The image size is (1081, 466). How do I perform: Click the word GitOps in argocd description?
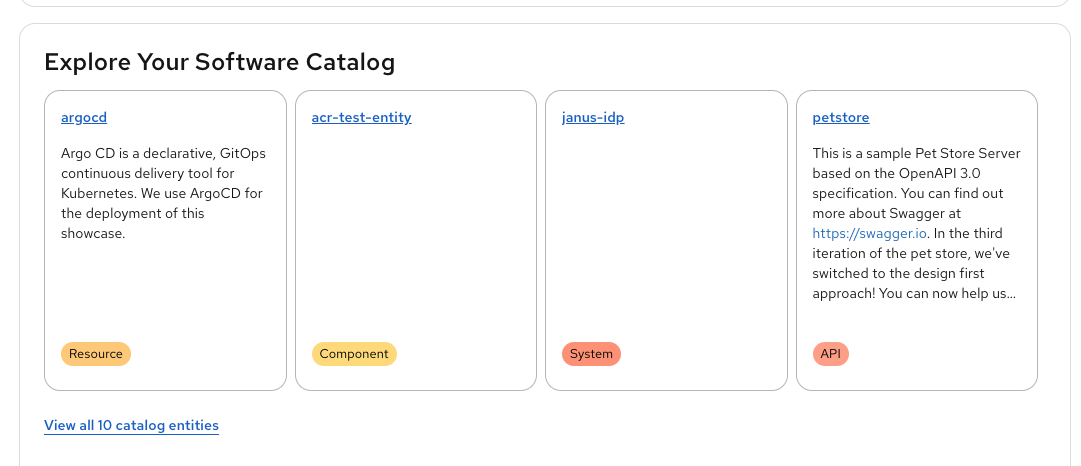pos(222,153)
